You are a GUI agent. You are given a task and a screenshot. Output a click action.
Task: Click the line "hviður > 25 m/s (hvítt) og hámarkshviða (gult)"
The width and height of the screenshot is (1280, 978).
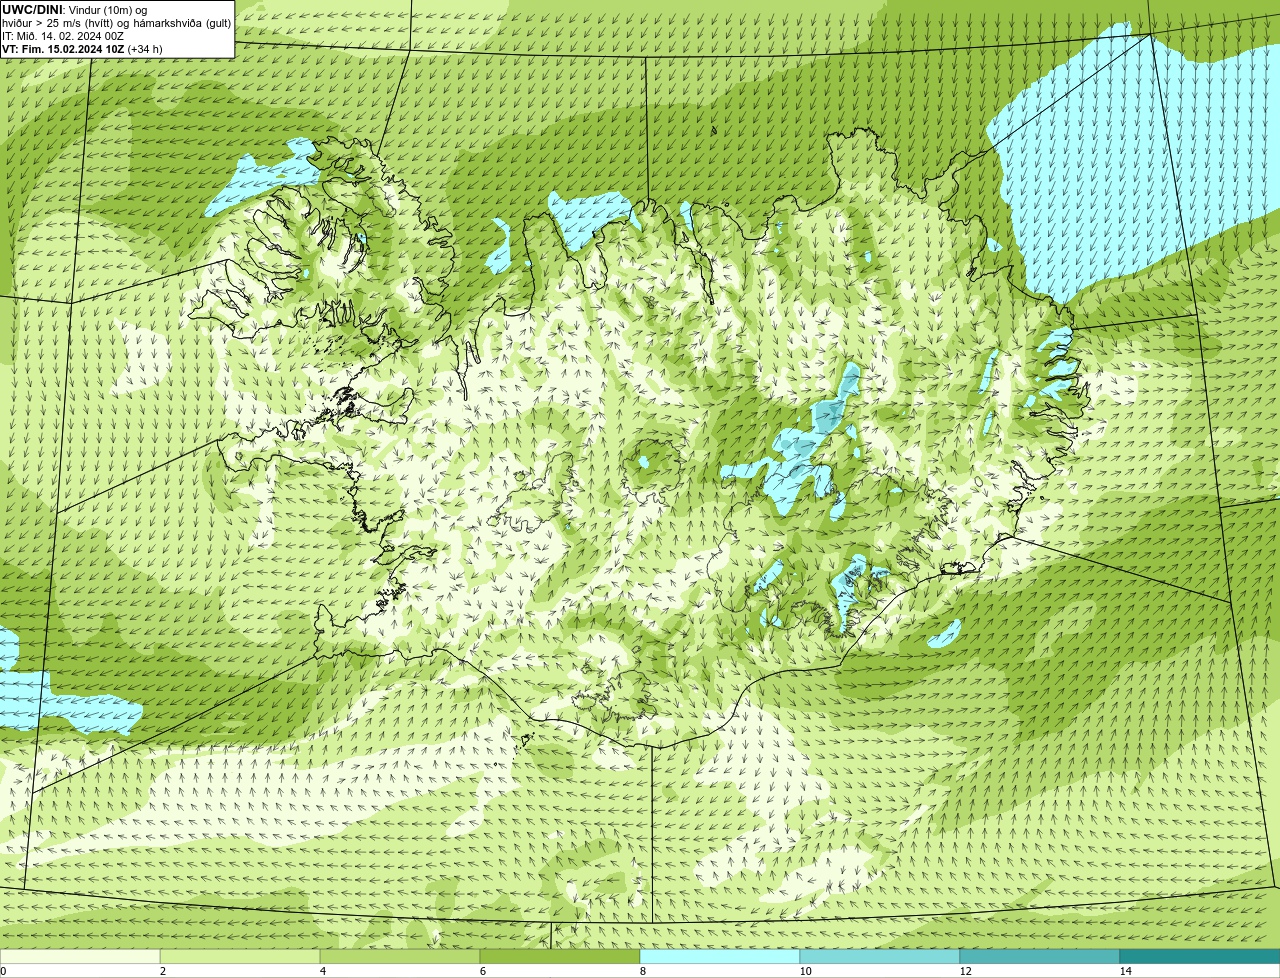pos(116,23)
